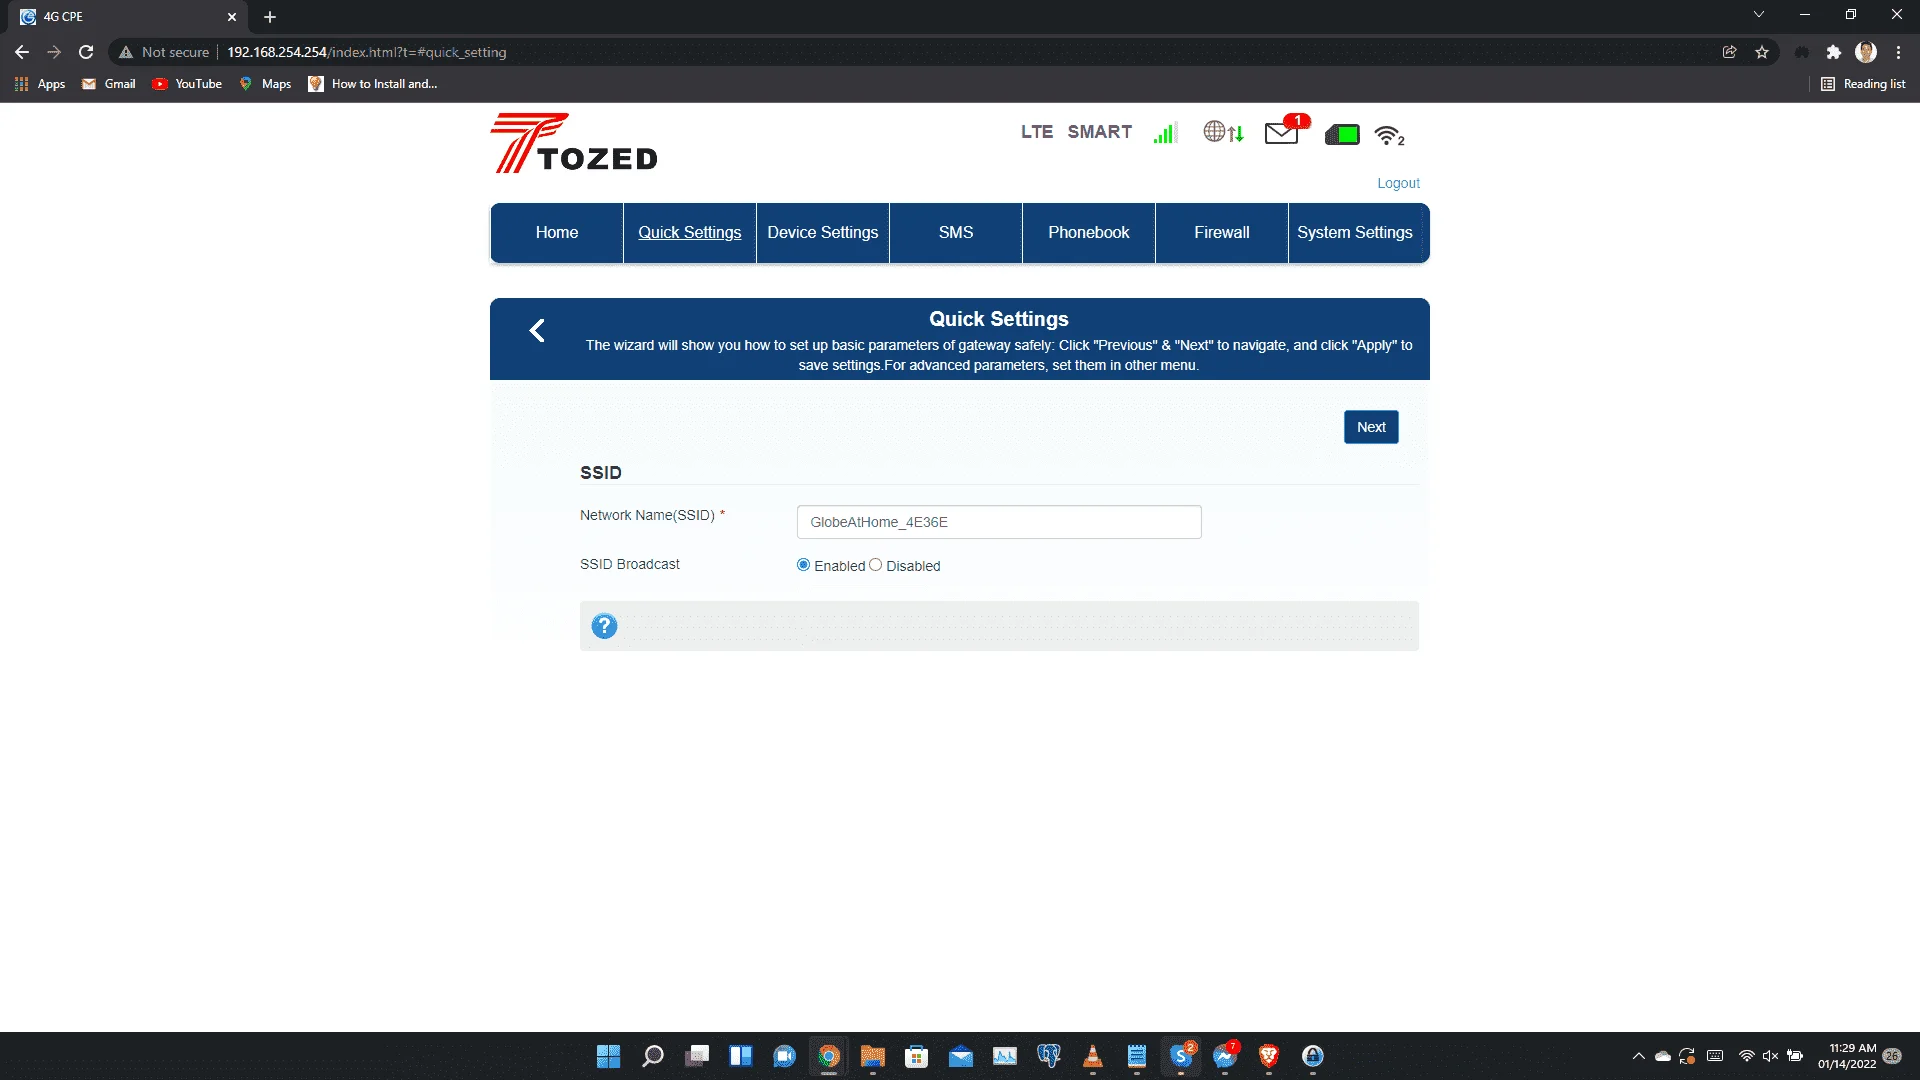
Task: Open the Microsoft Store taskbar icon
Action: [x=917, y=1056]
